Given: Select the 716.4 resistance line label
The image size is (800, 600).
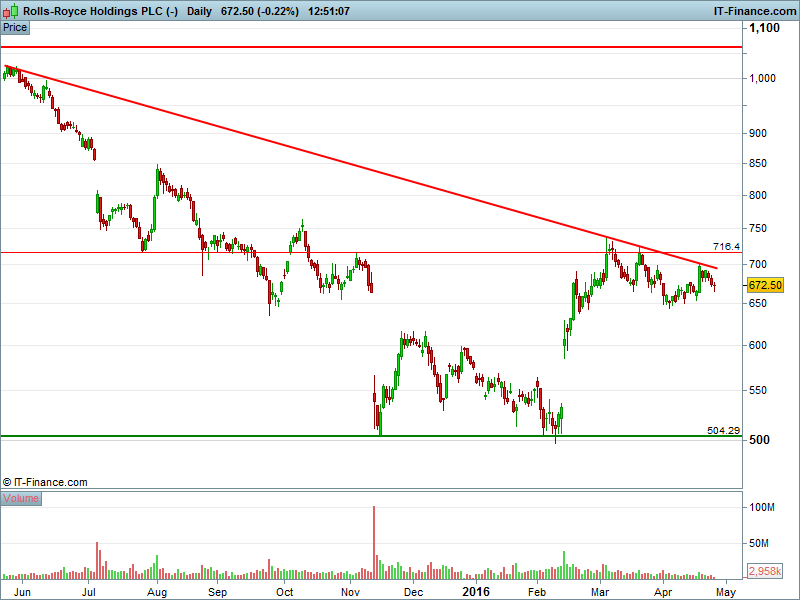Looking at the screenshot, I should click(726, 246).
